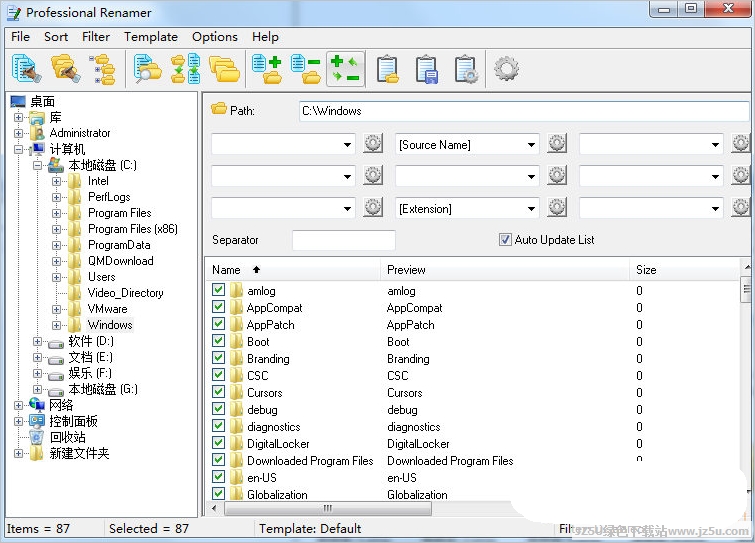
Task: Click the Size column header
Action: 684,270
